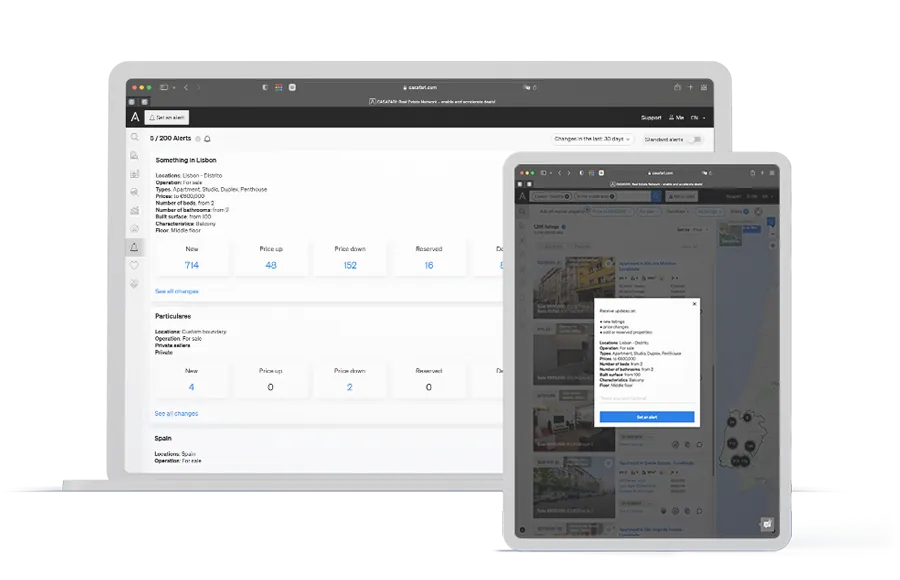
Task: Click the casafari.com address bar in the laptop window
Action: pyautogui.click(x=422, y=87)
